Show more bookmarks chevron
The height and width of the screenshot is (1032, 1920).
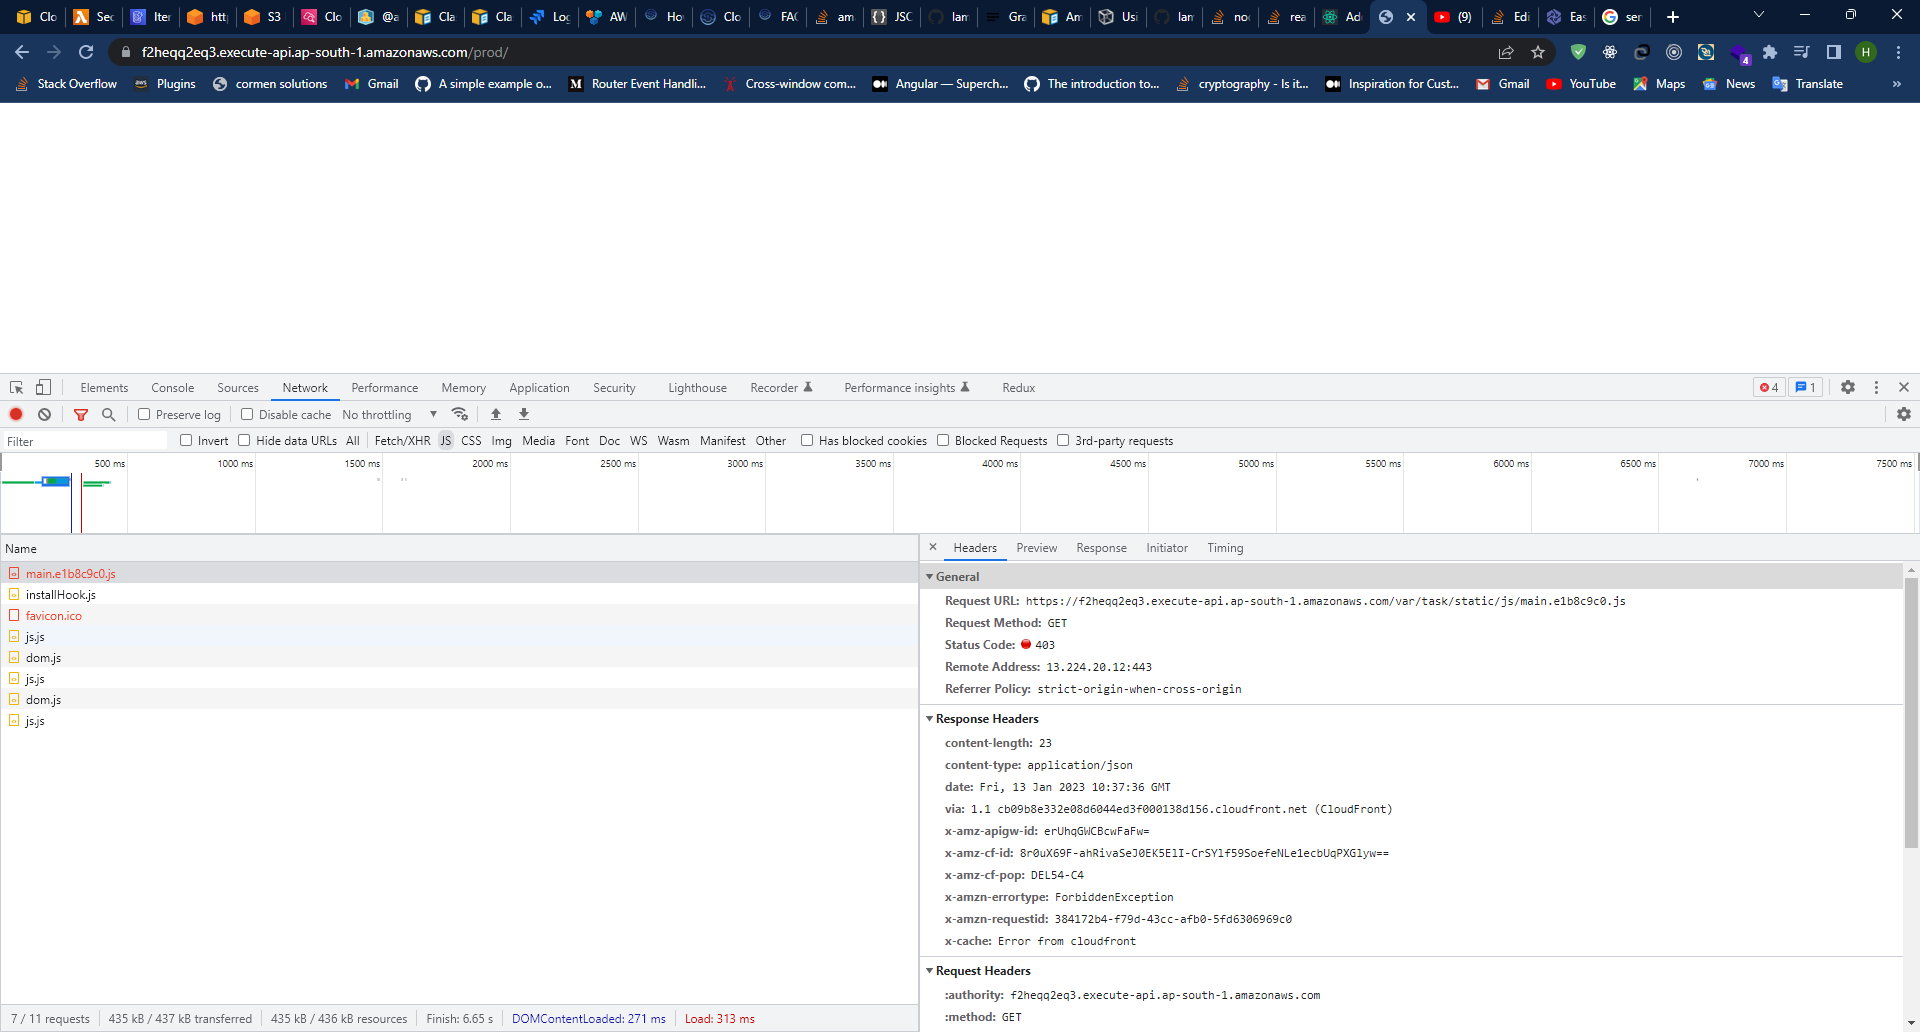click(1897, 84)
